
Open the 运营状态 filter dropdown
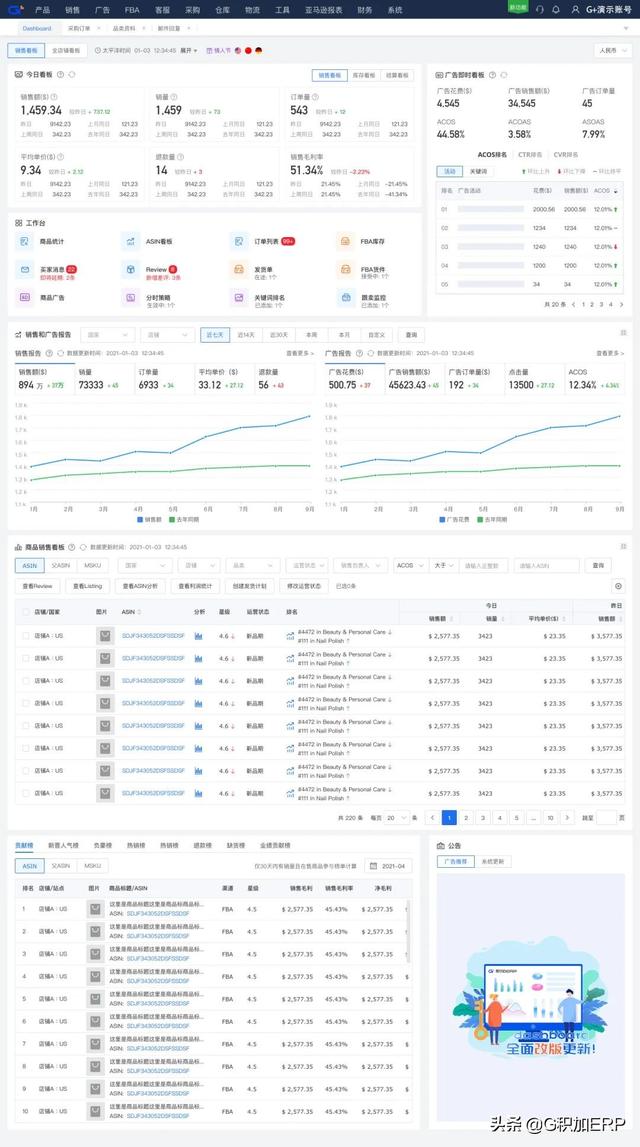pos(306,565)
